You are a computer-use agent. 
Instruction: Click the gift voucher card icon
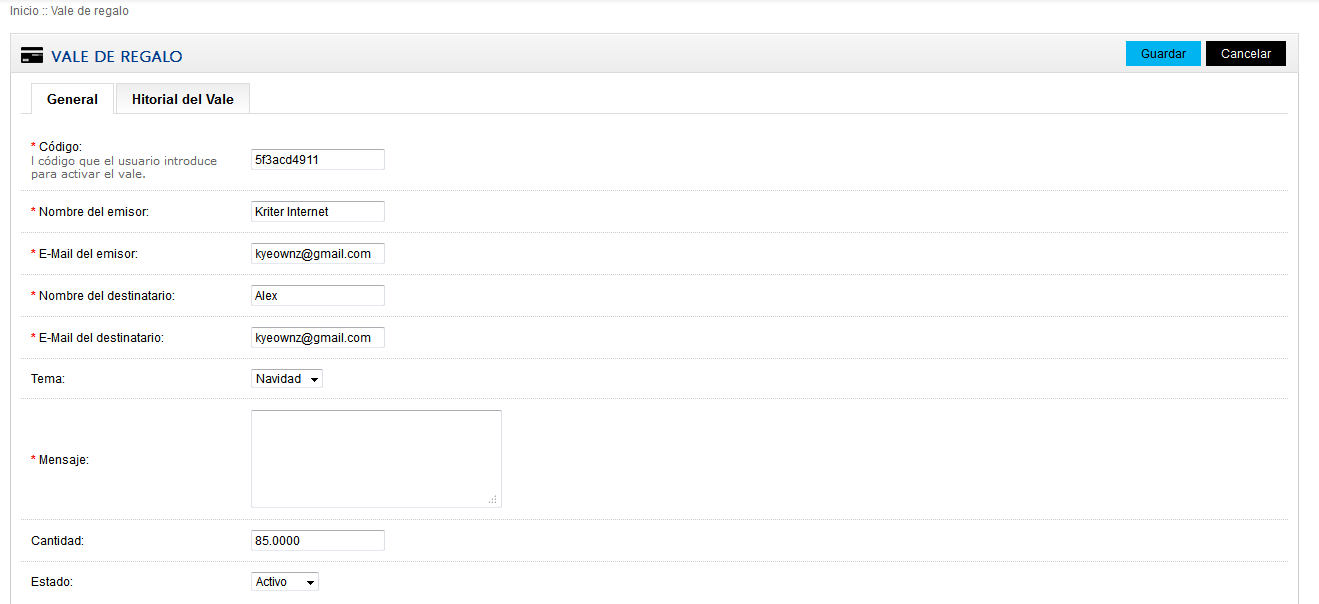pyautogui.click(x=31, y=56)
